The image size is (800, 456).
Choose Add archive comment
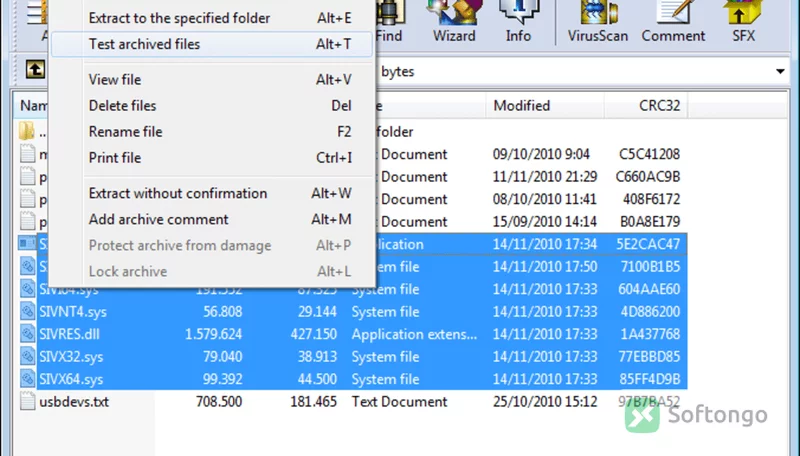[212, 219]
